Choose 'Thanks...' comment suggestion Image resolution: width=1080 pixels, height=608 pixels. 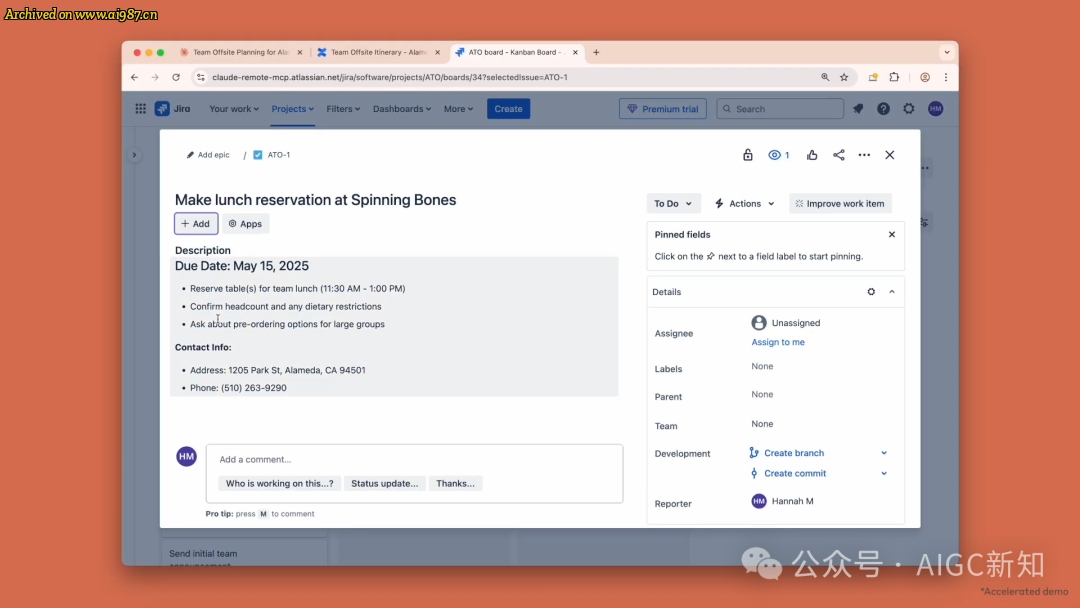point(455,483)
